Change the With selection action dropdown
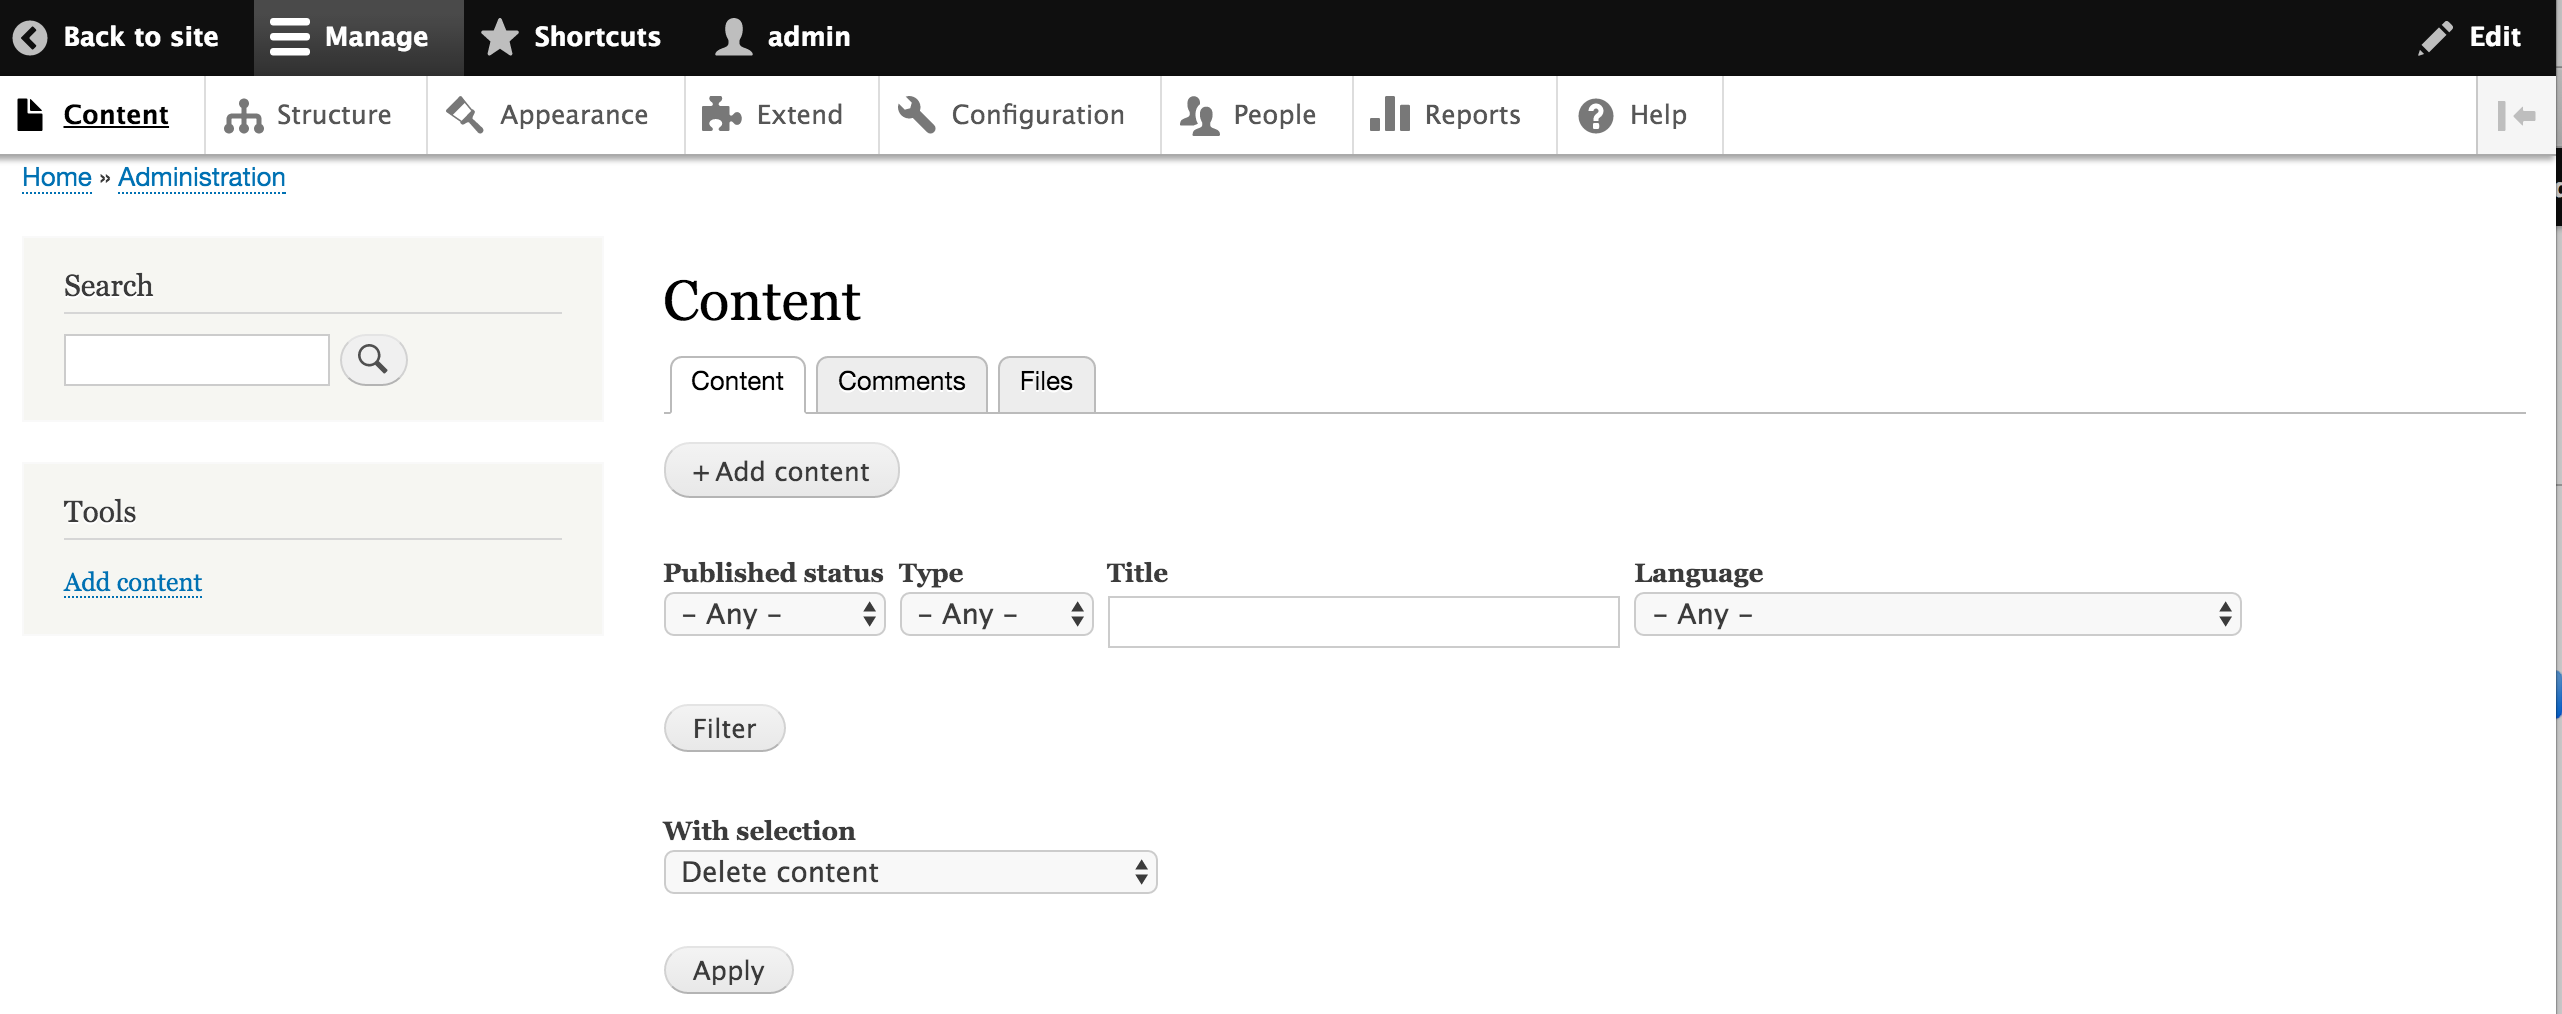 tap(908, 871)
